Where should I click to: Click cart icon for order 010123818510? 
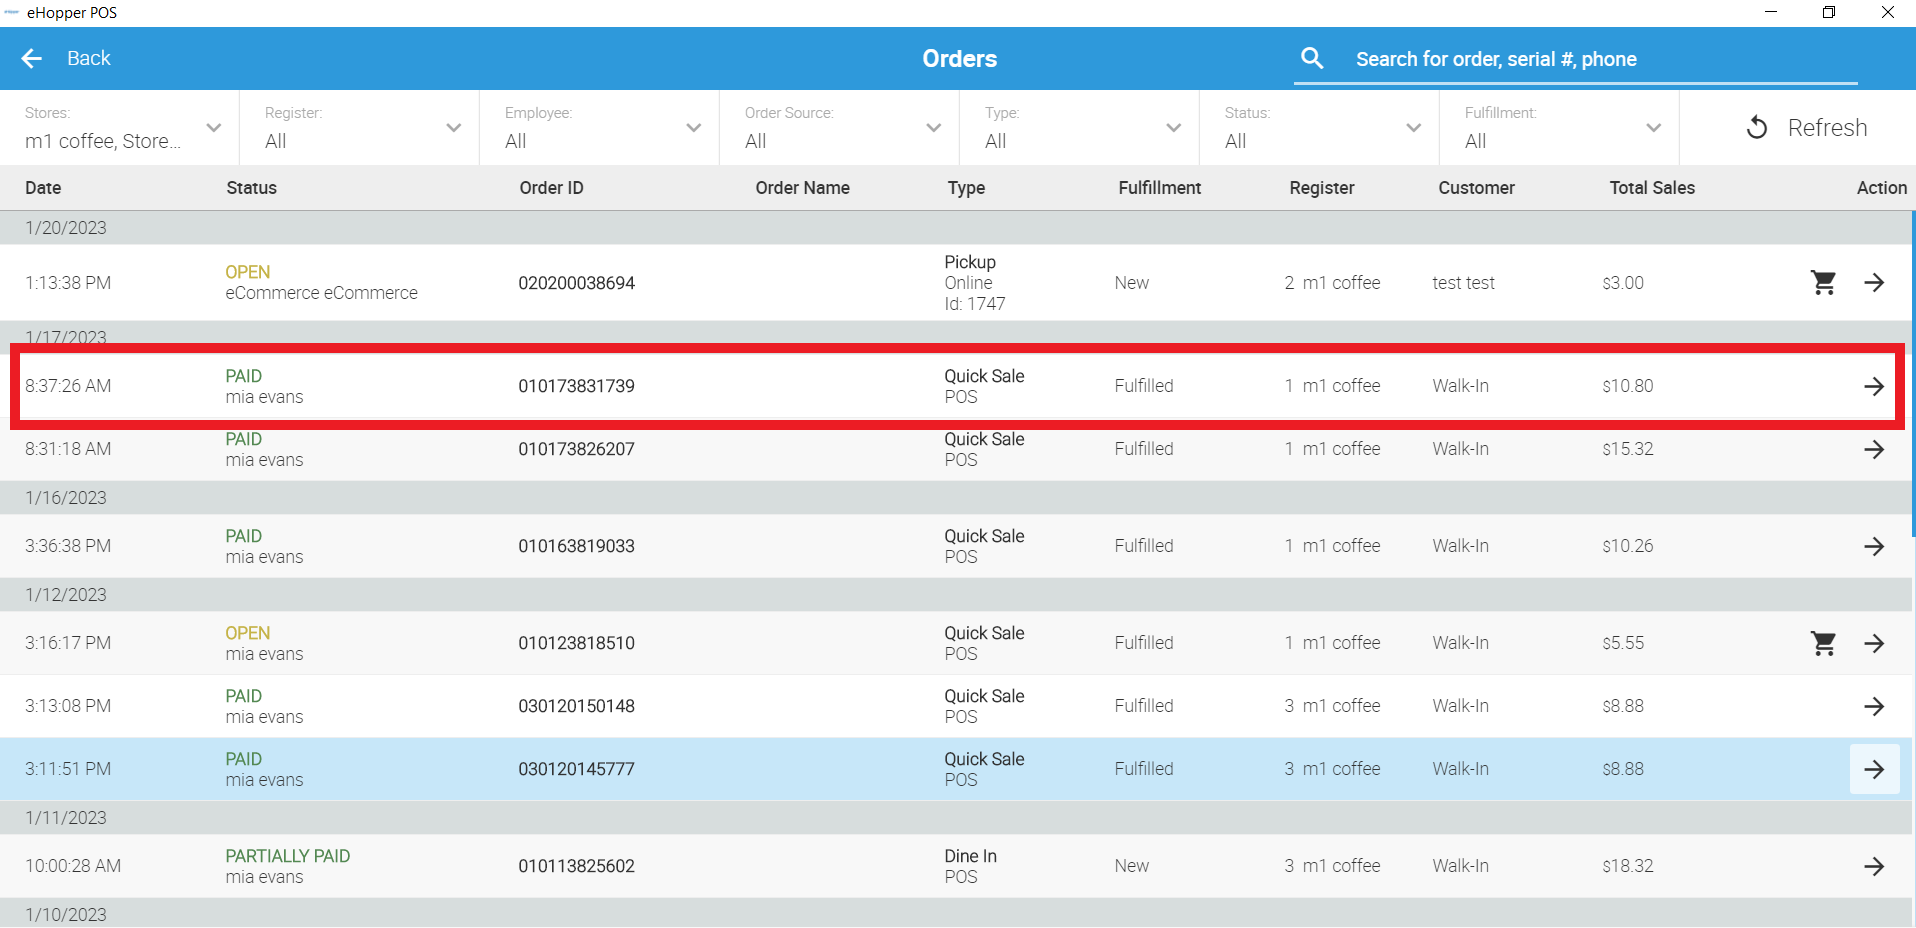[x=1824, y=643]
